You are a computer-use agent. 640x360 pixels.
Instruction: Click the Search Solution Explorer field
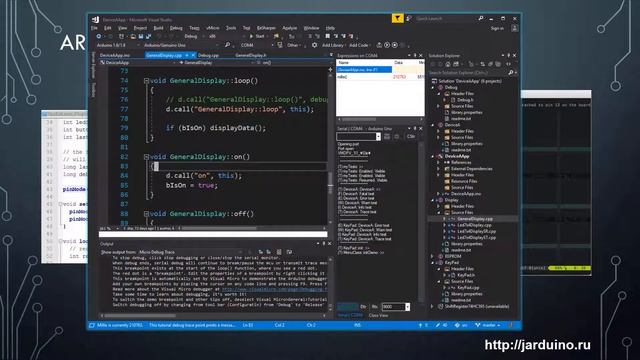(x=468, y=73)
